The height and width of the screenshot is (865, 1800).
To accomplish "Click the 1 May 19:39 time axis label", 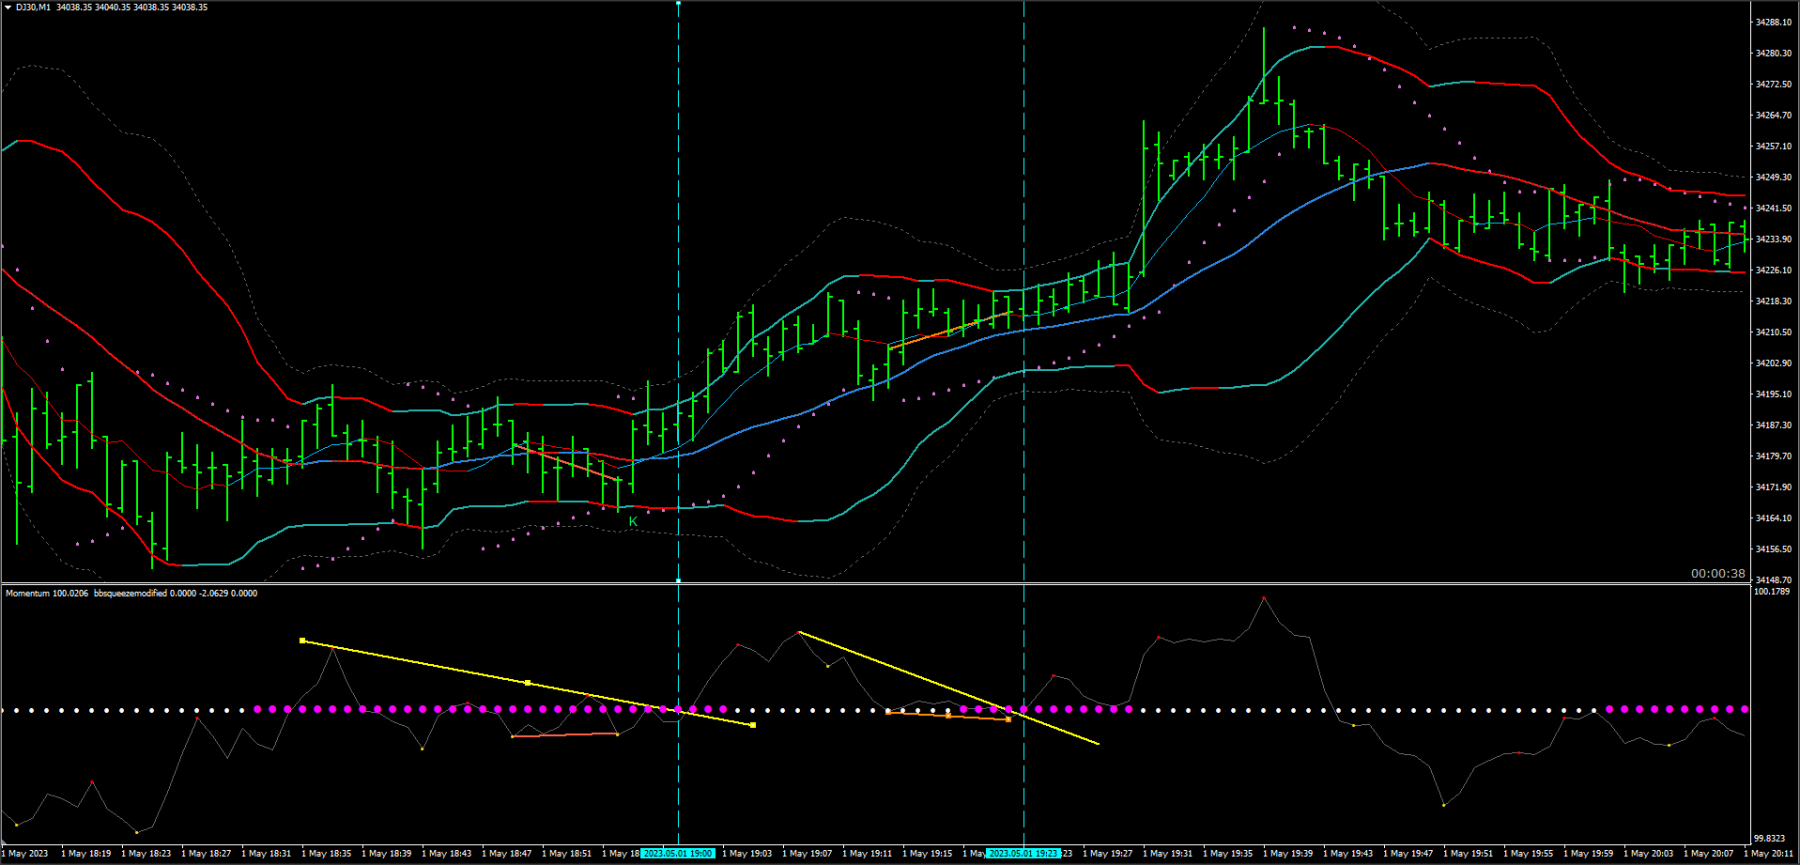I will 1288,853.
